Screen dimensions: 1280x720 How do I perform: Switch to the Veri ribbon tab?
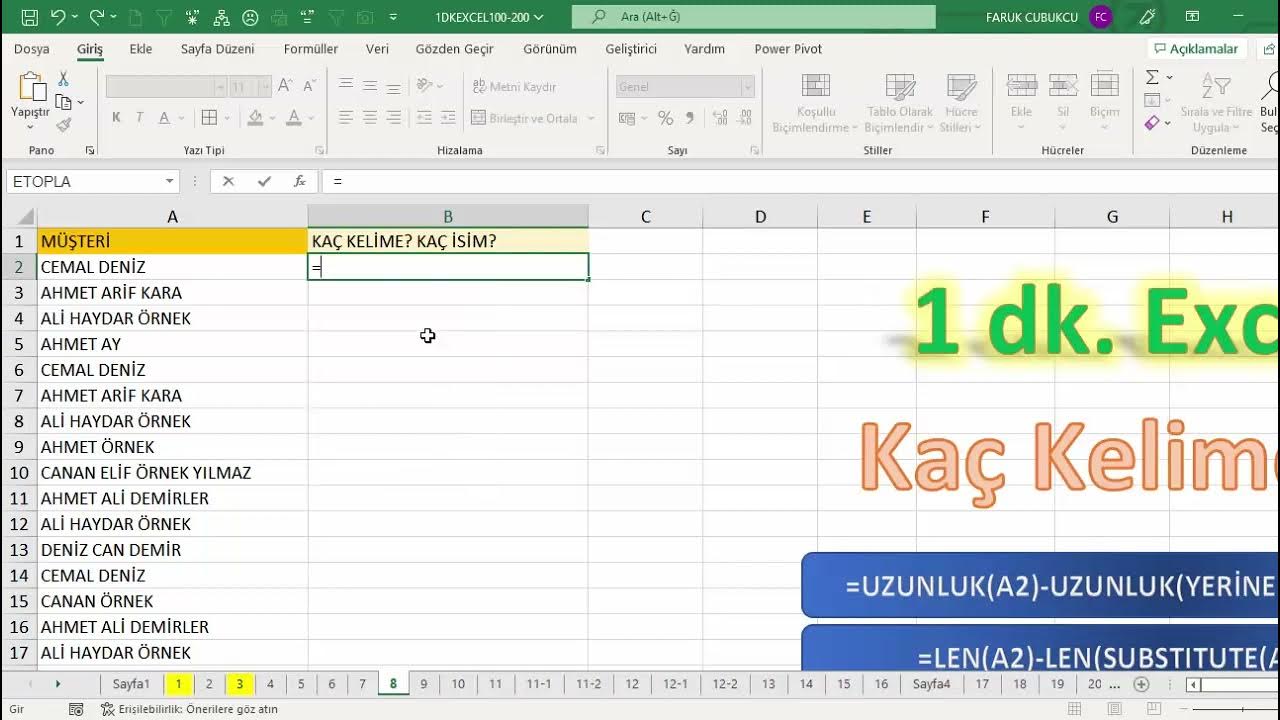[x=377, y=49]
